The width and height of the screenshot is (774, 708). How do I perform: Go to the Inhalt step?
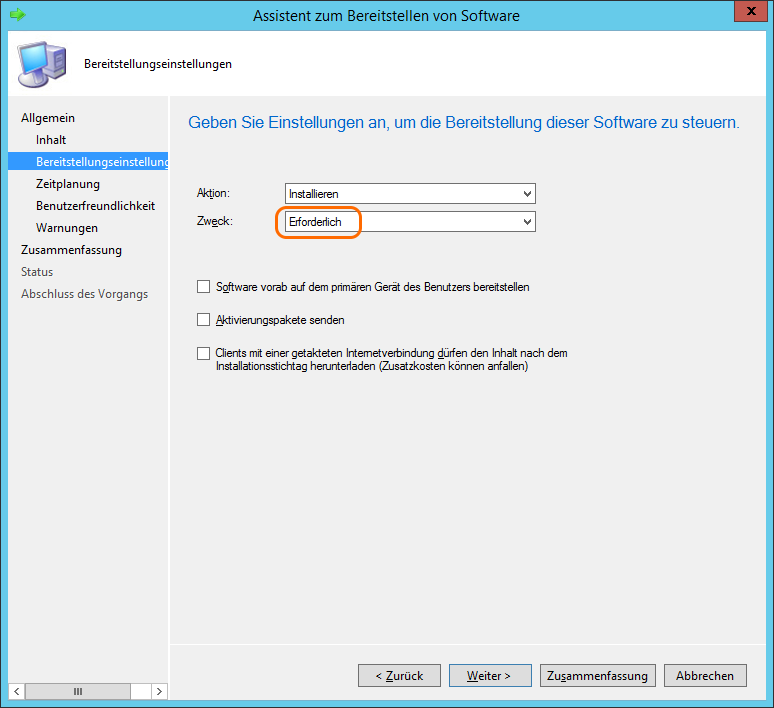point(51,140)
